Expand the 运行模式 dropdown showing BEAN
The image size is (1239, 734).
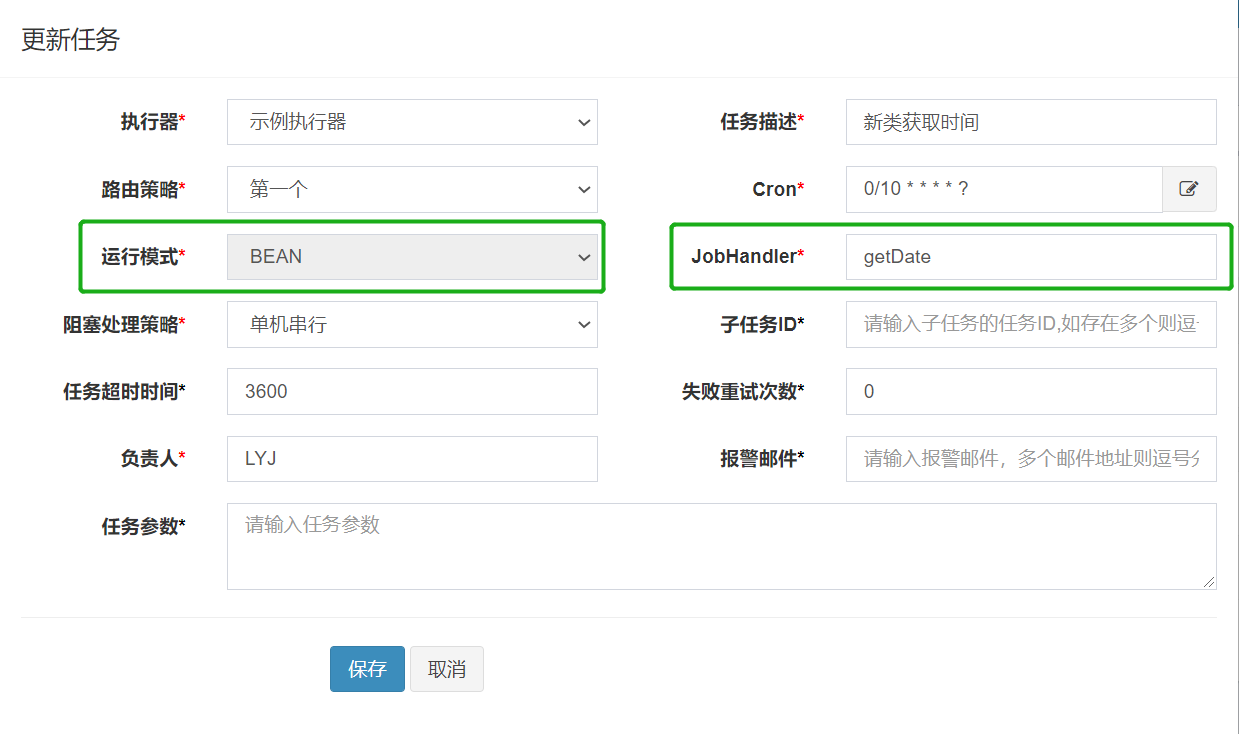(x=412, y=257)
